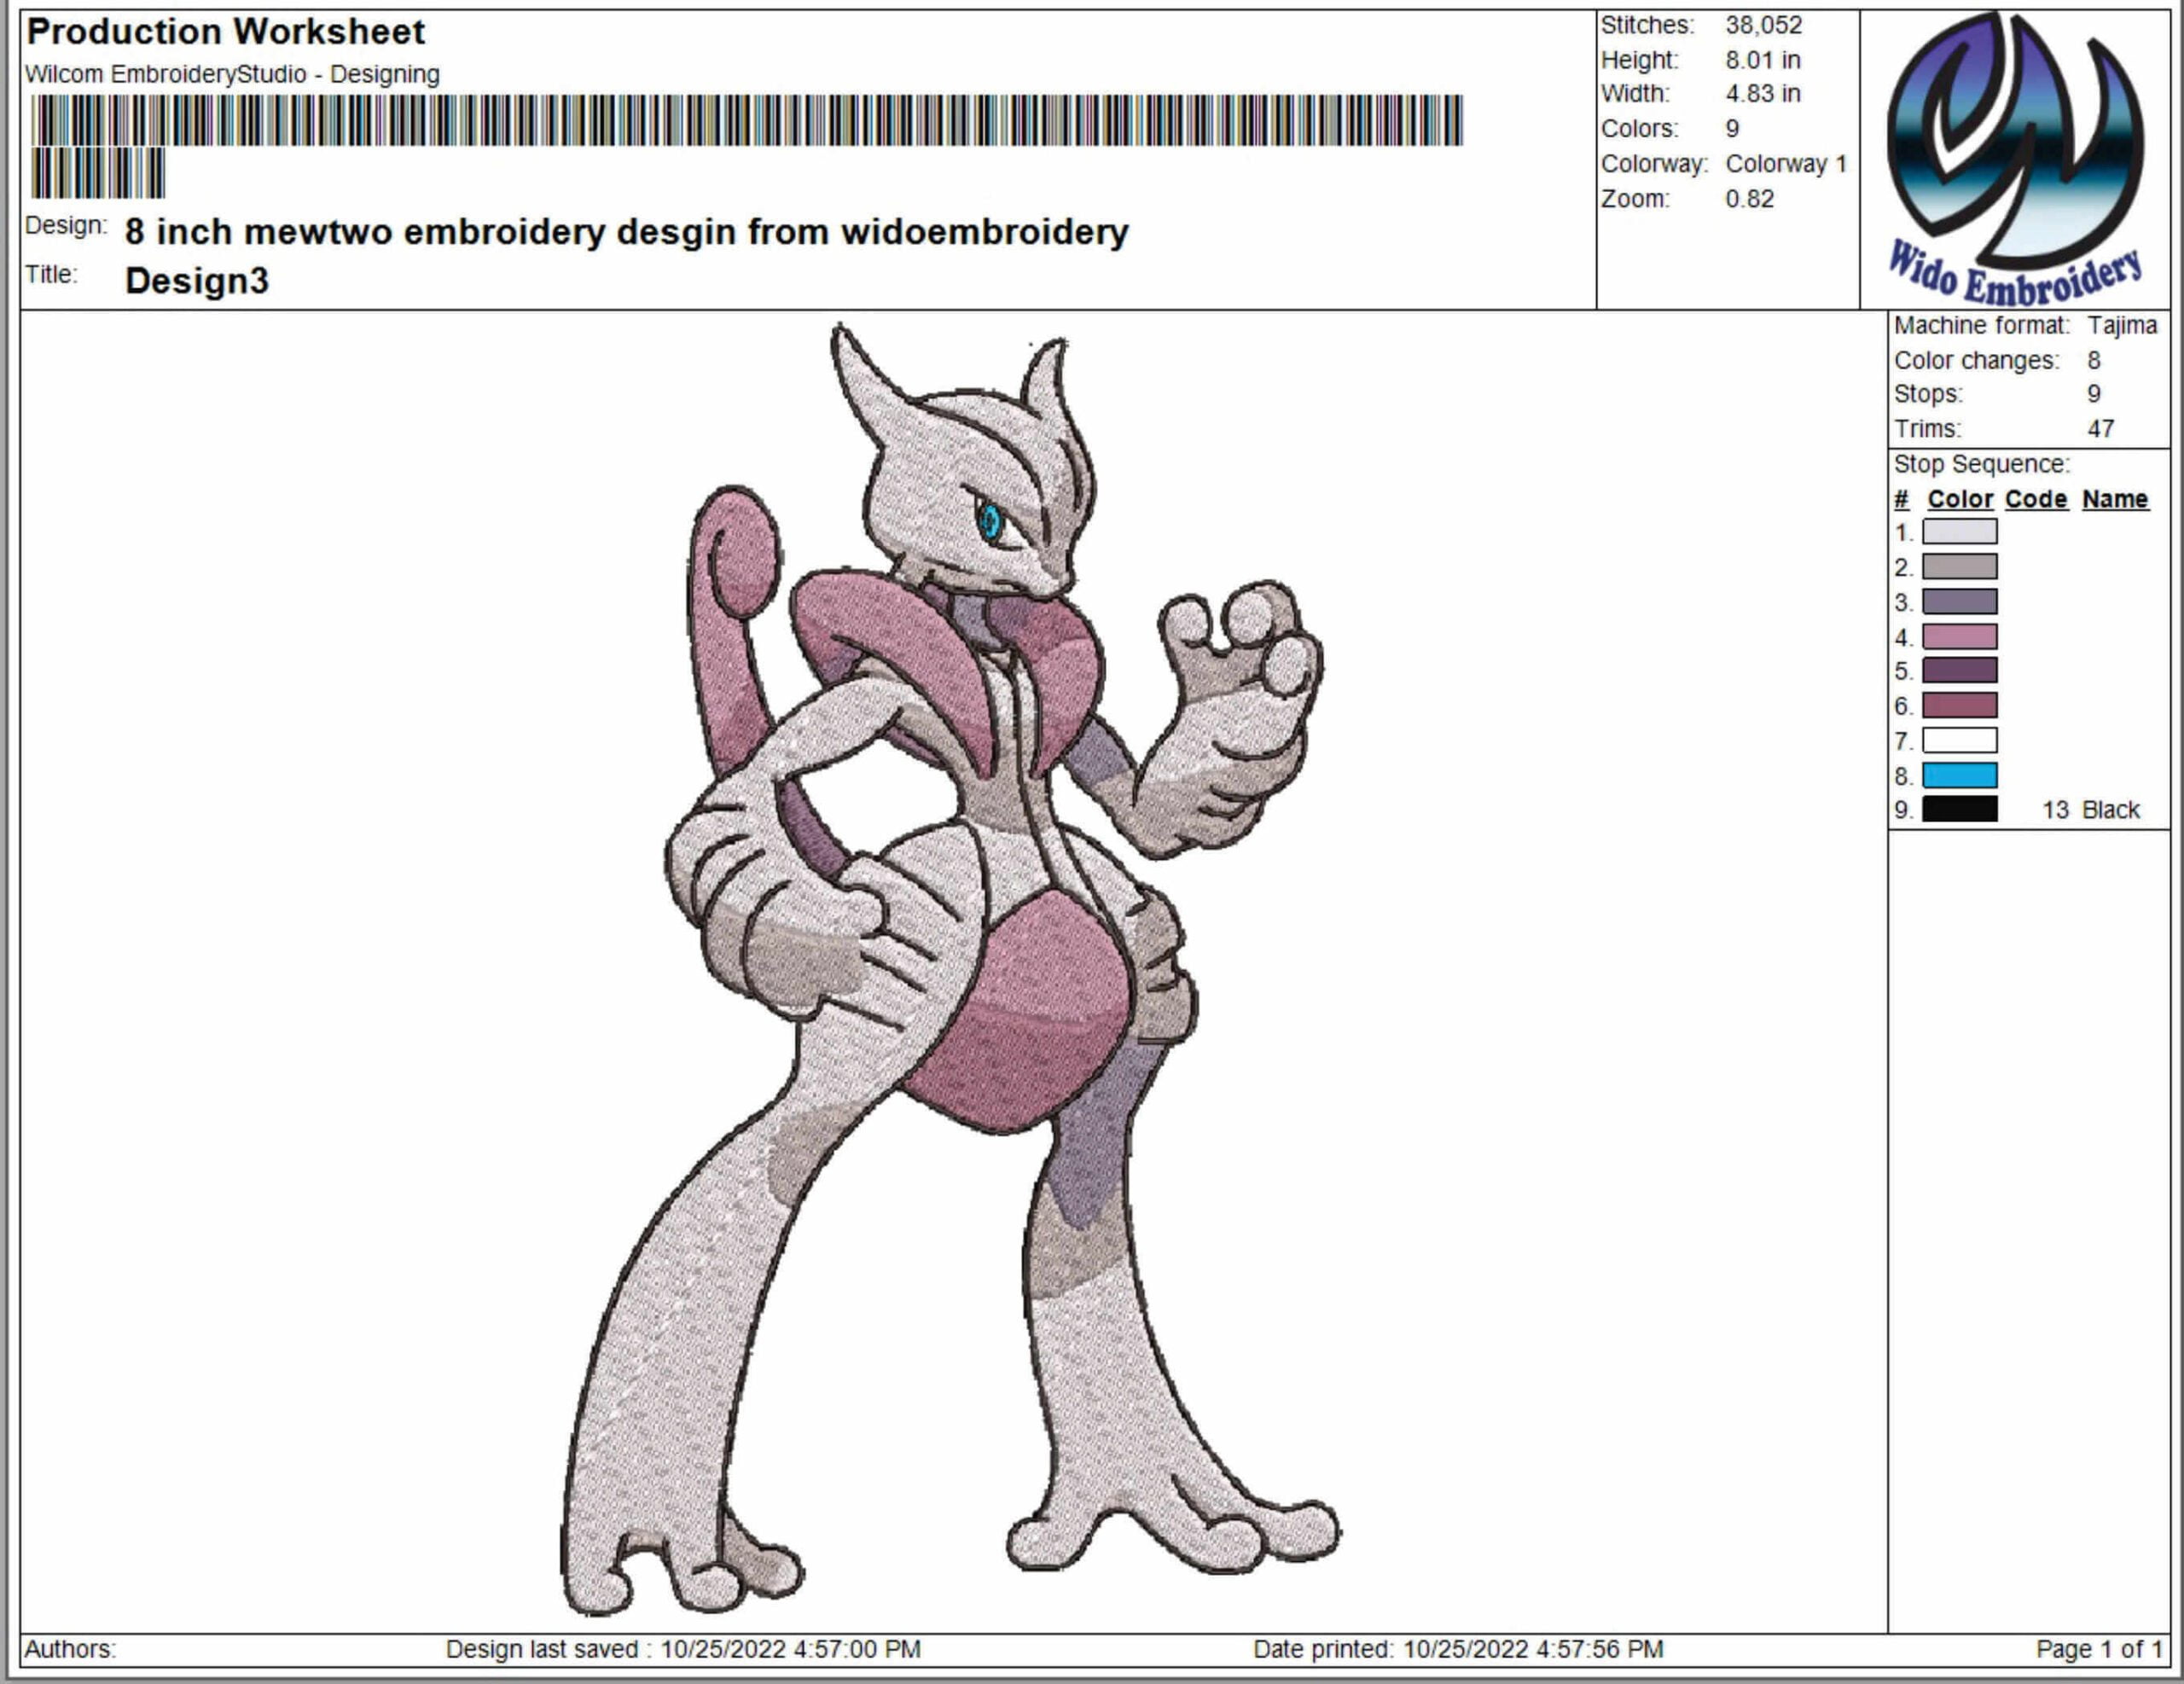Select stop 8 blue swatch

coord(1959,776)
